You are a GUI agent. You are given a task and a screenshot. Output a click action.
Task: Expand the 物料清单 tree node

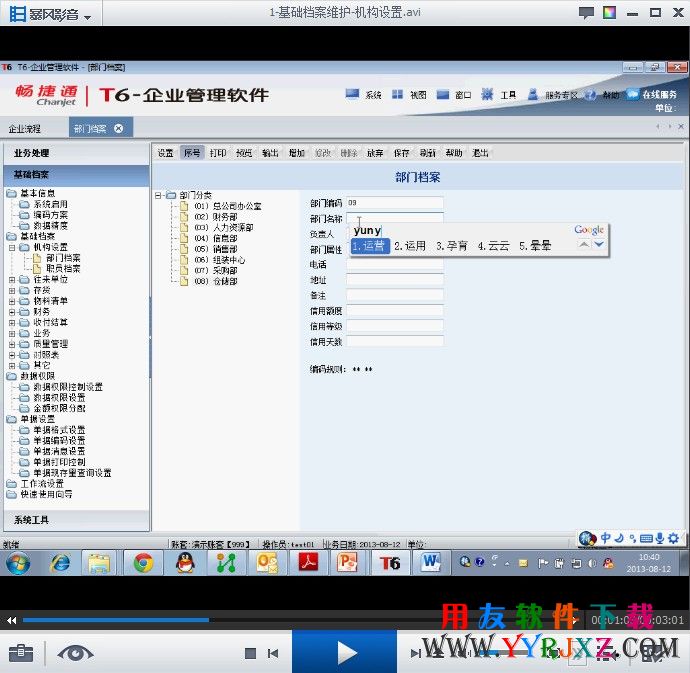tap(12, 301)
